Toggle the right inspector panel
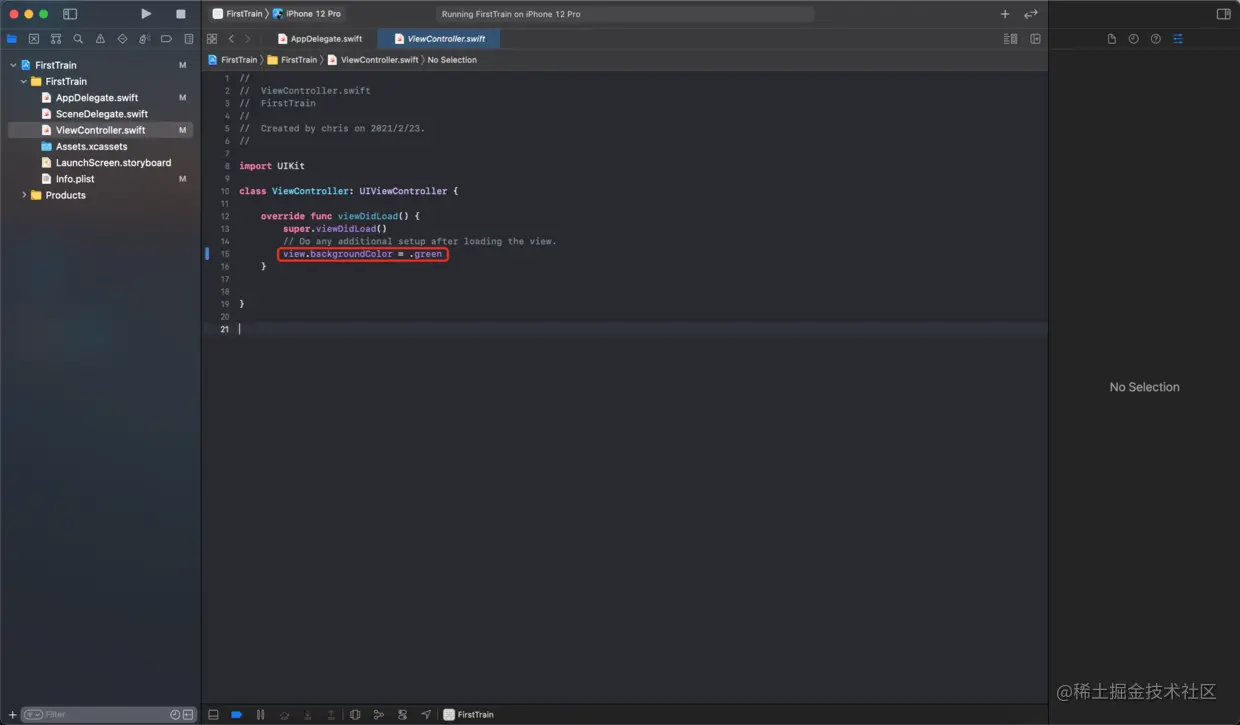Viewport: 1240px width, 725px height. pos(1223,14)
